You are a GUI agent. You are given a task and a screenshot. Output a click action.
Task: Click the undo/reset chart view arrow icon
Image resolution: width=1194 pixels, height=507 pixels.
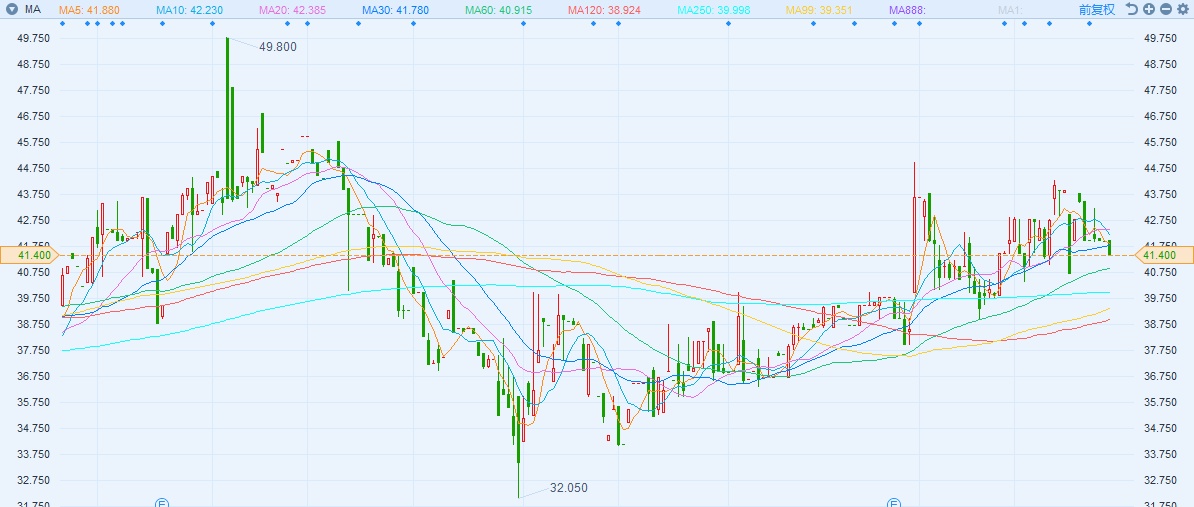click(1132, 9)
